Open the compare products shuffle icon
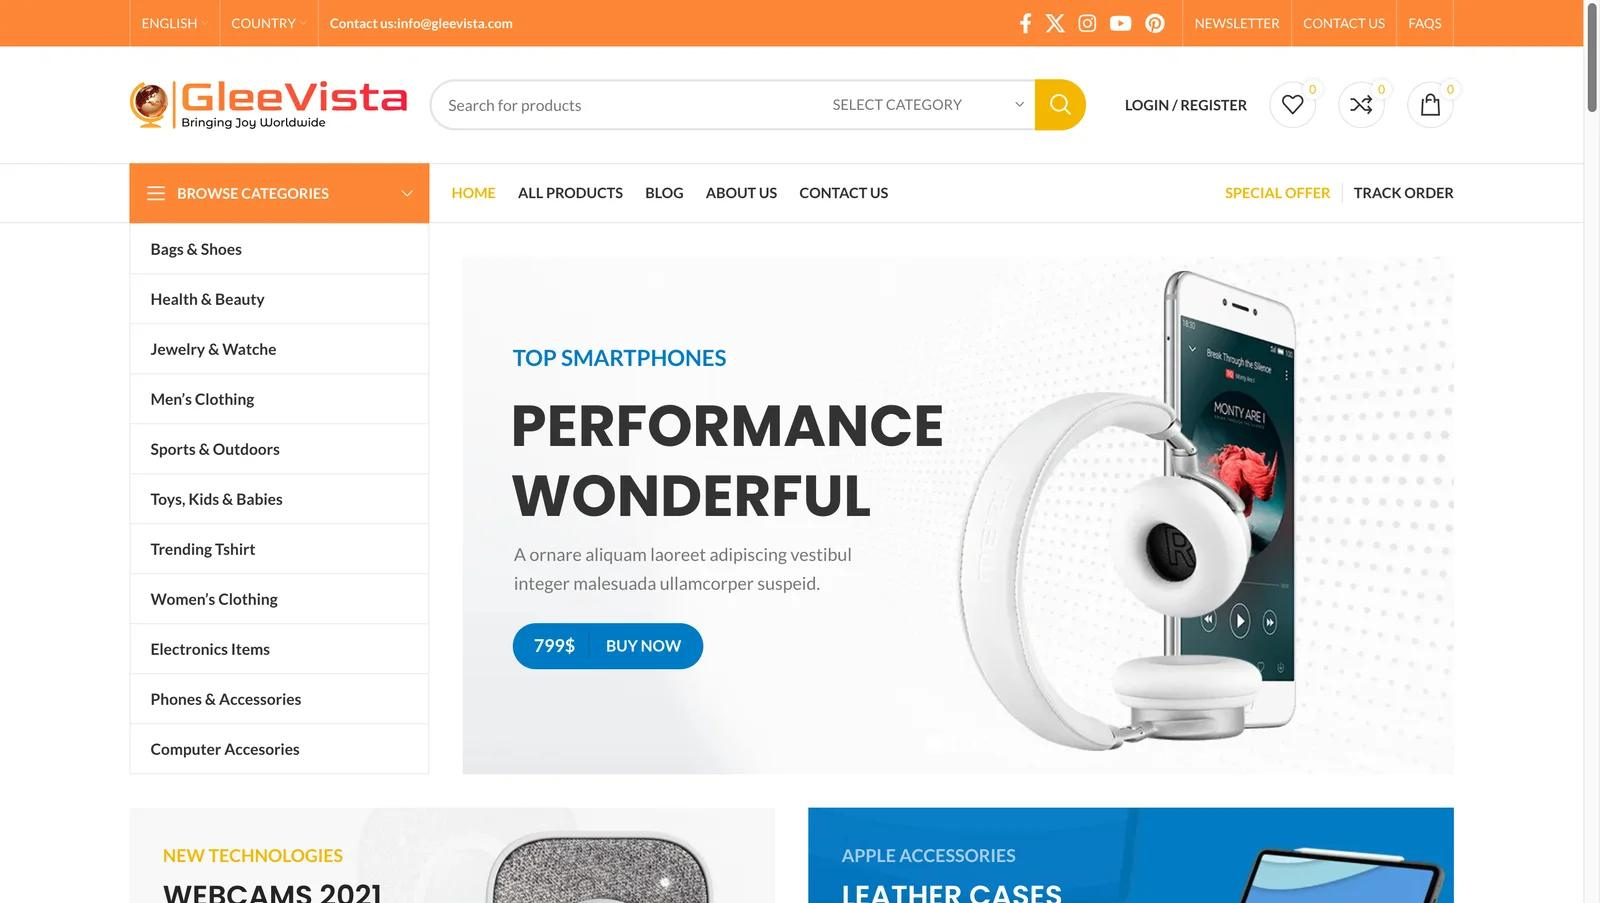Viewport: 1600px width, 903px height. pos(1361,105)
